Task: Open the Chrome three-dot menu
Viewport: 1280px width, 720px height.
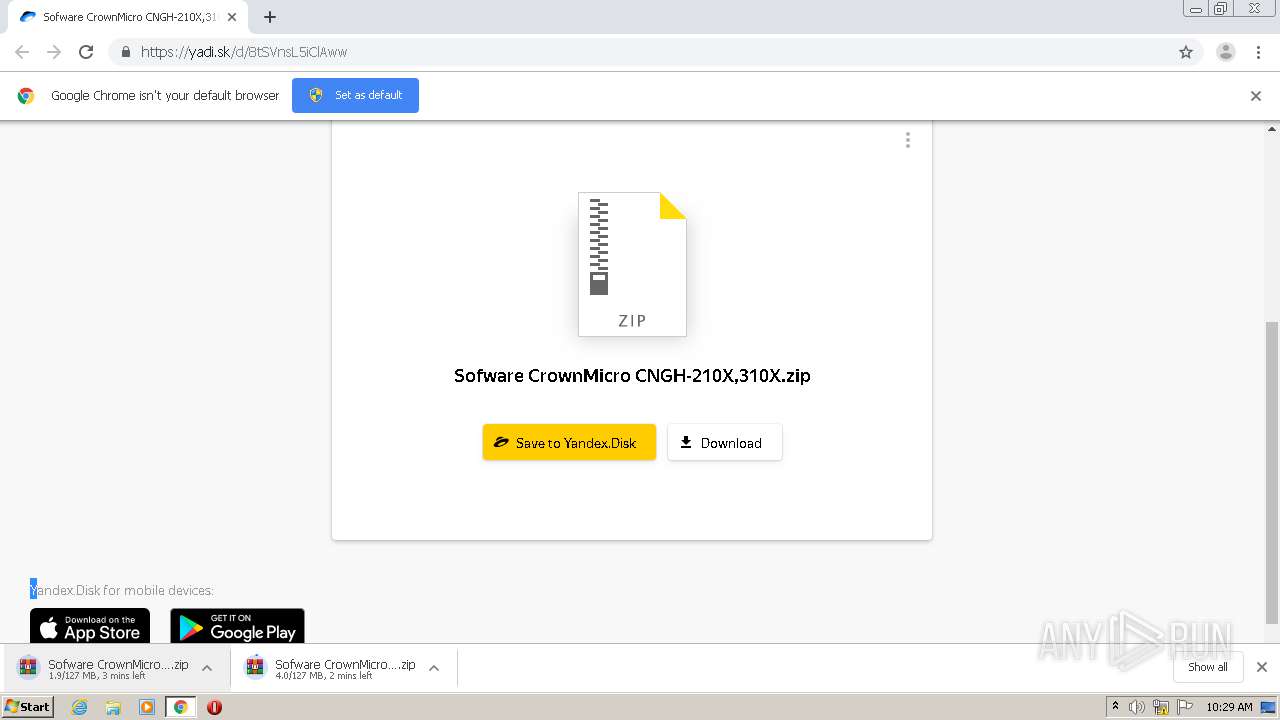Action: tap(1258, 52)
